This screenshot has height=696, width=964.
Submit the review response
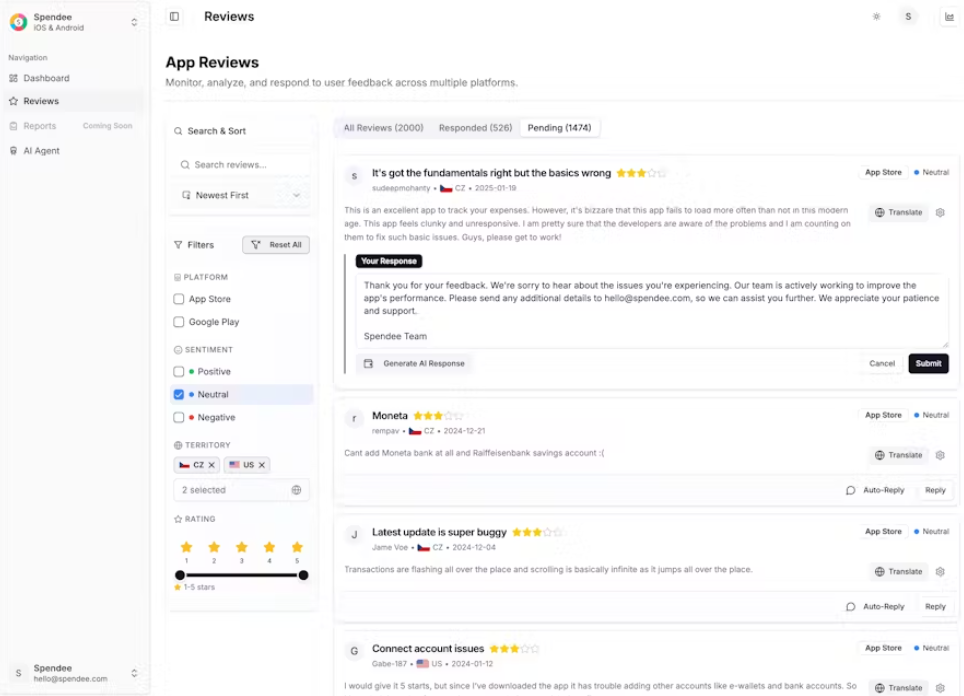(x=928, y=363)
